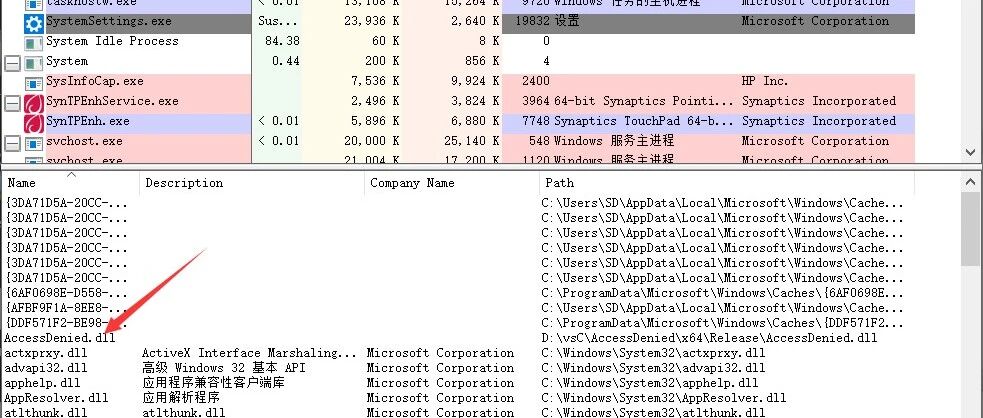Select the AppResolver.dll entry
This screenshot has height=418, width=983.
(56, 399)
